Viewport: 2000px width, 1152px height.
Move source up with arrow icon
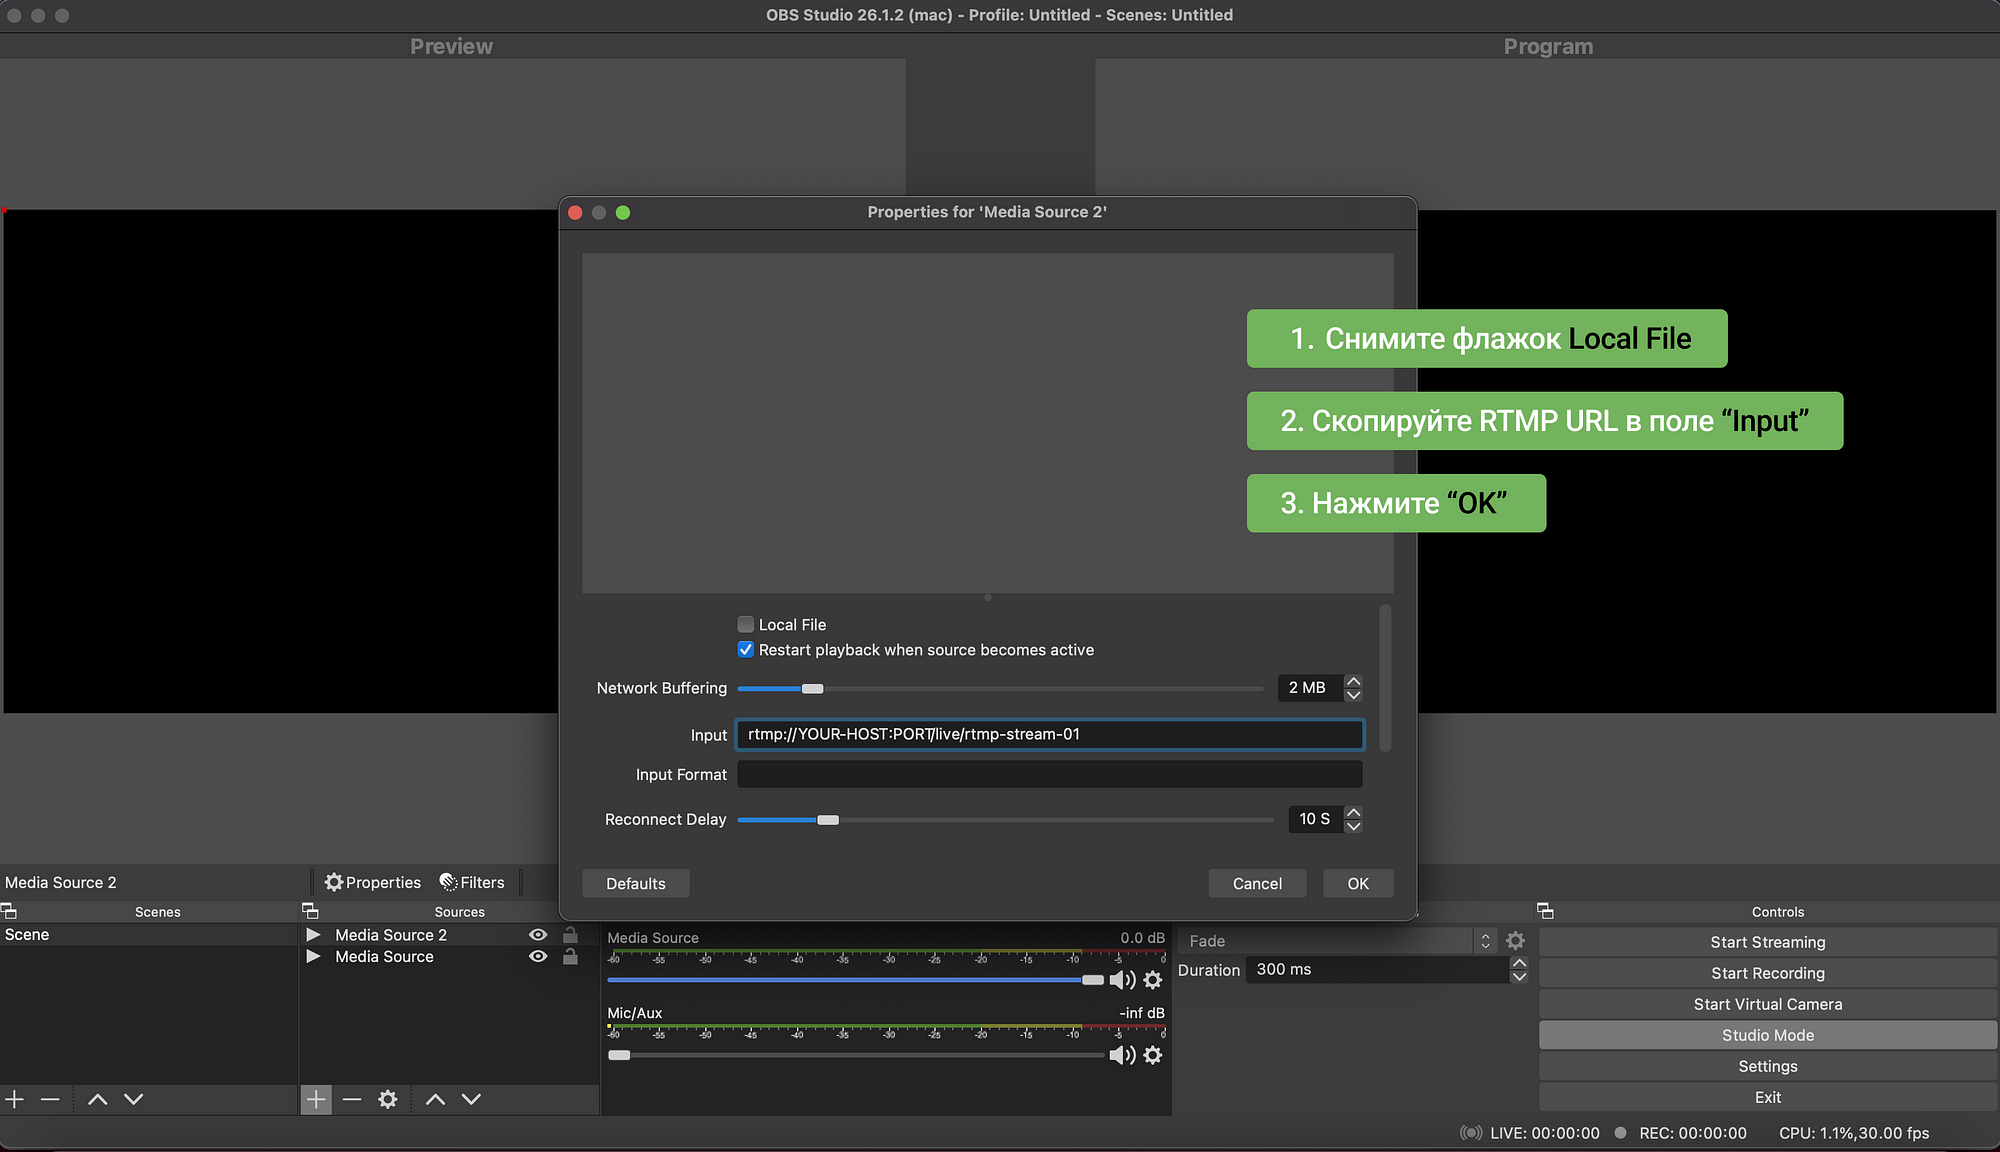pyautogui.click(x=435, y=1099)
